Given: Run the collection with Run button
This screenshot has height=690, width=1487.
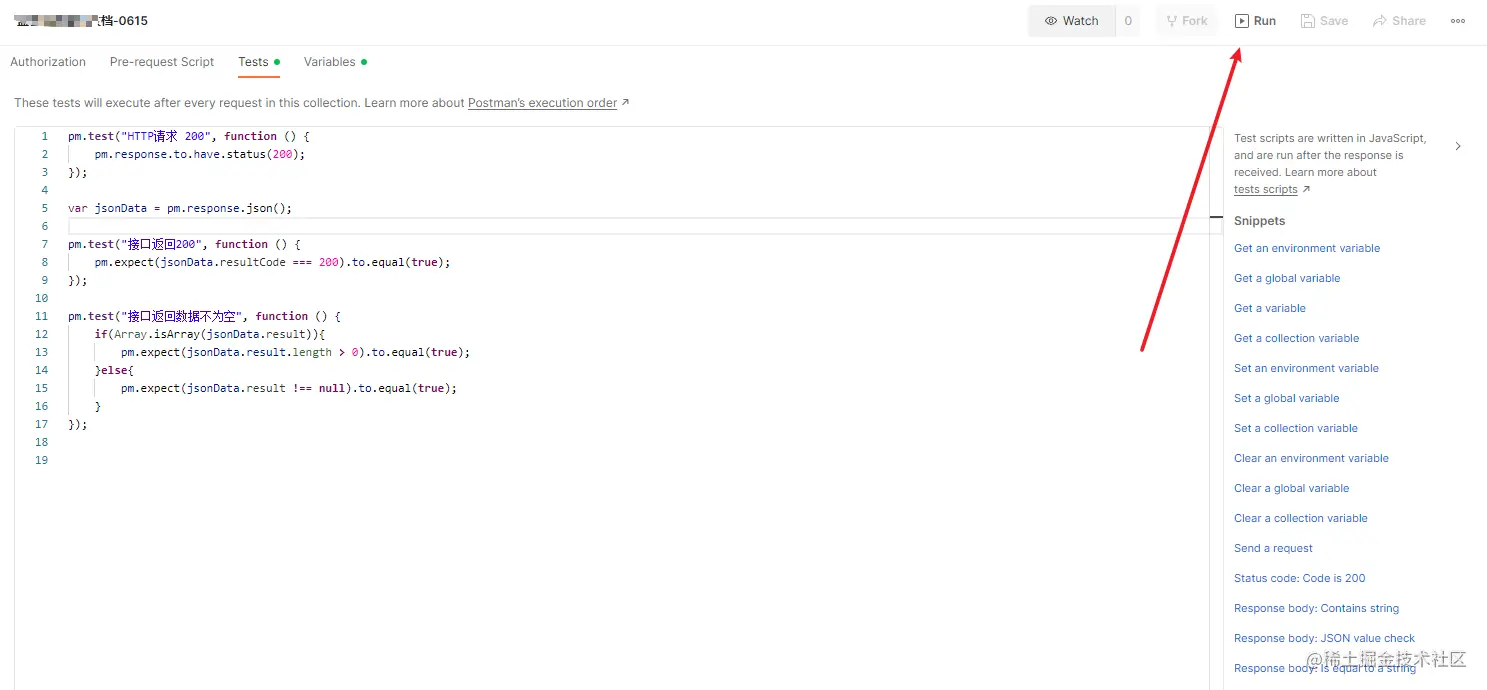Looking at the screenshot, I should [x=1256, y=21].
